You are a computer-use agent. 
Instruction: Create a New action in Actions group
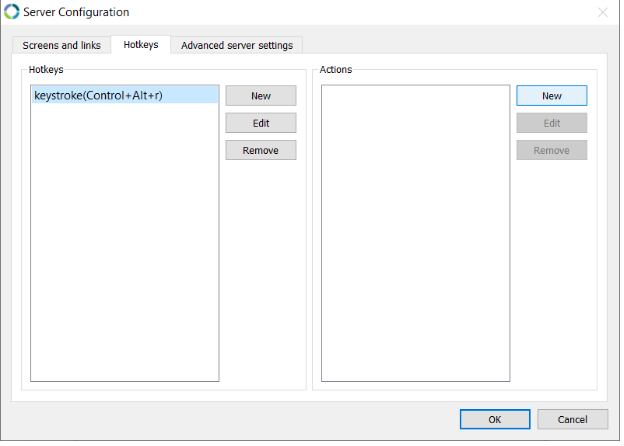pyautogui.click(x=552, y=96)
